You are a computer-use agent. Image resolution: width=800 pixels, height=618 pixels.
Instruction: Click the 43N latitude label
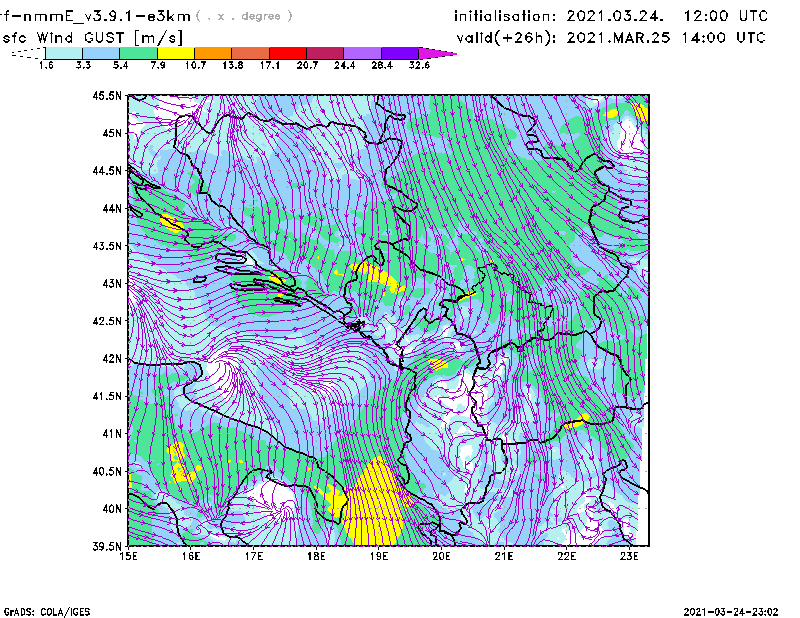pos(112,283)
